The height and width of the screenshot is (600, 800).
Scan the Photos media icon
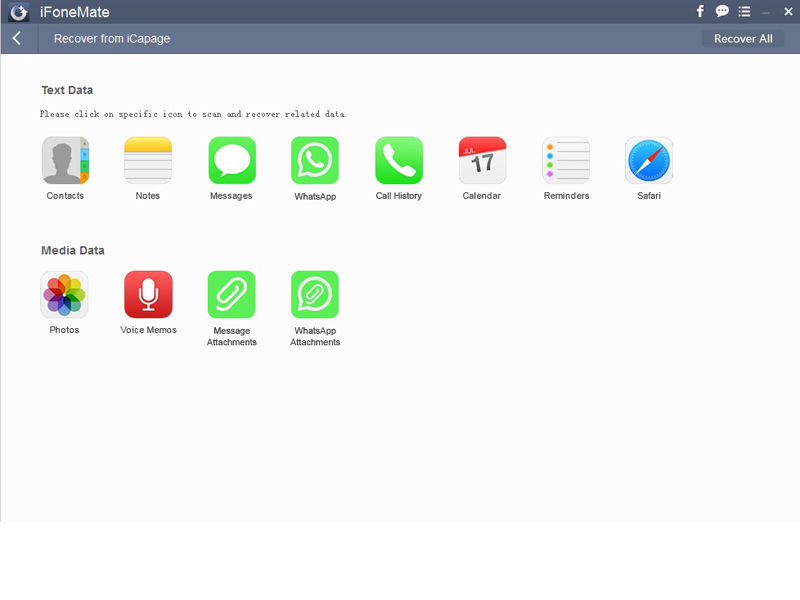point(64,294)
